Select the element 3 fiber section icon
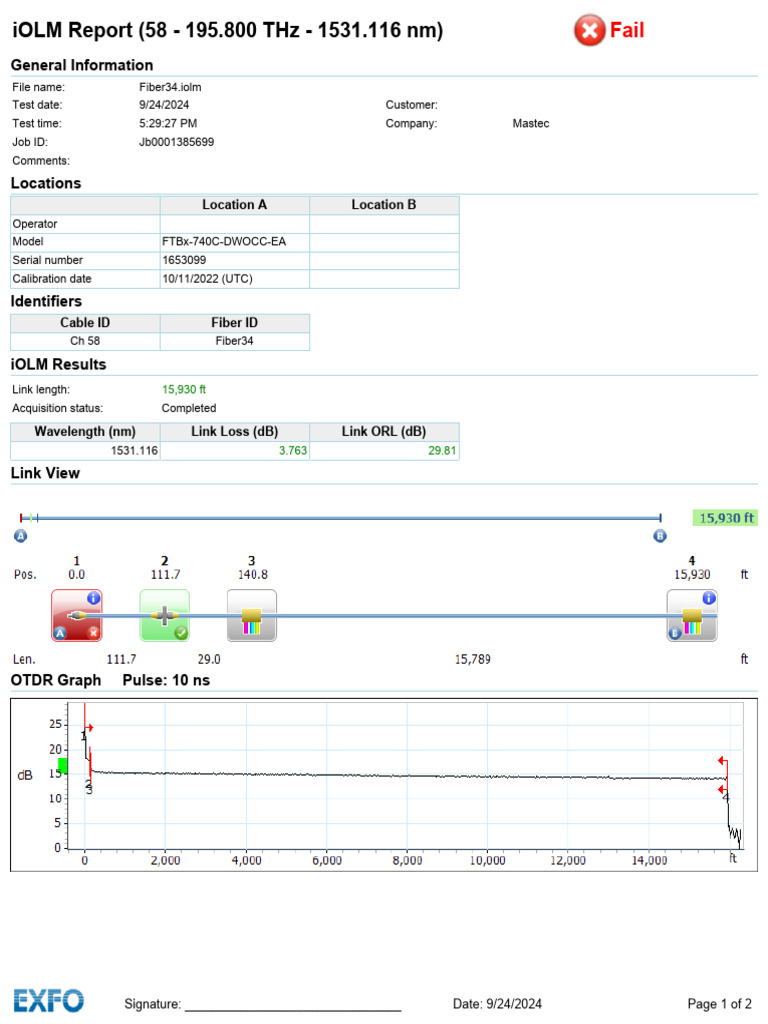The height and width of the screenshot is (1024, 768). [251, 615]
